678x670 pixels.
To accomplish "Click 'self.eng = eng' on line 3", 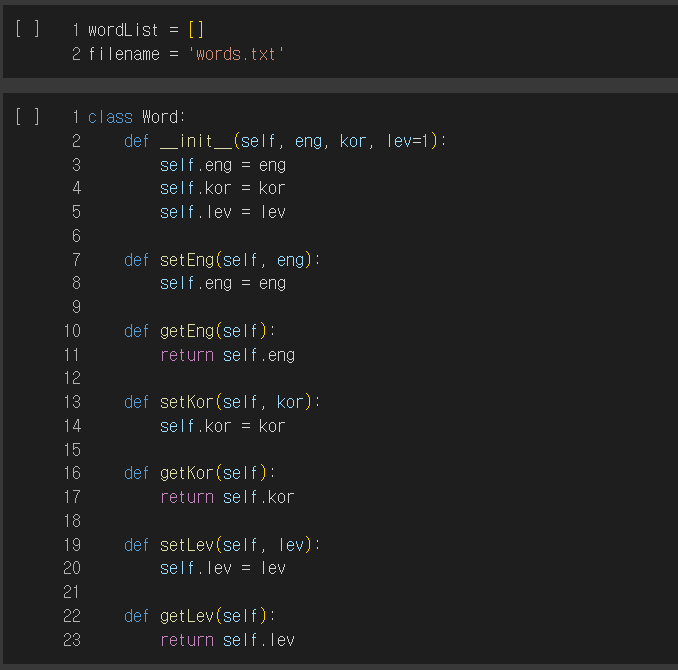I will click(223, 166).
